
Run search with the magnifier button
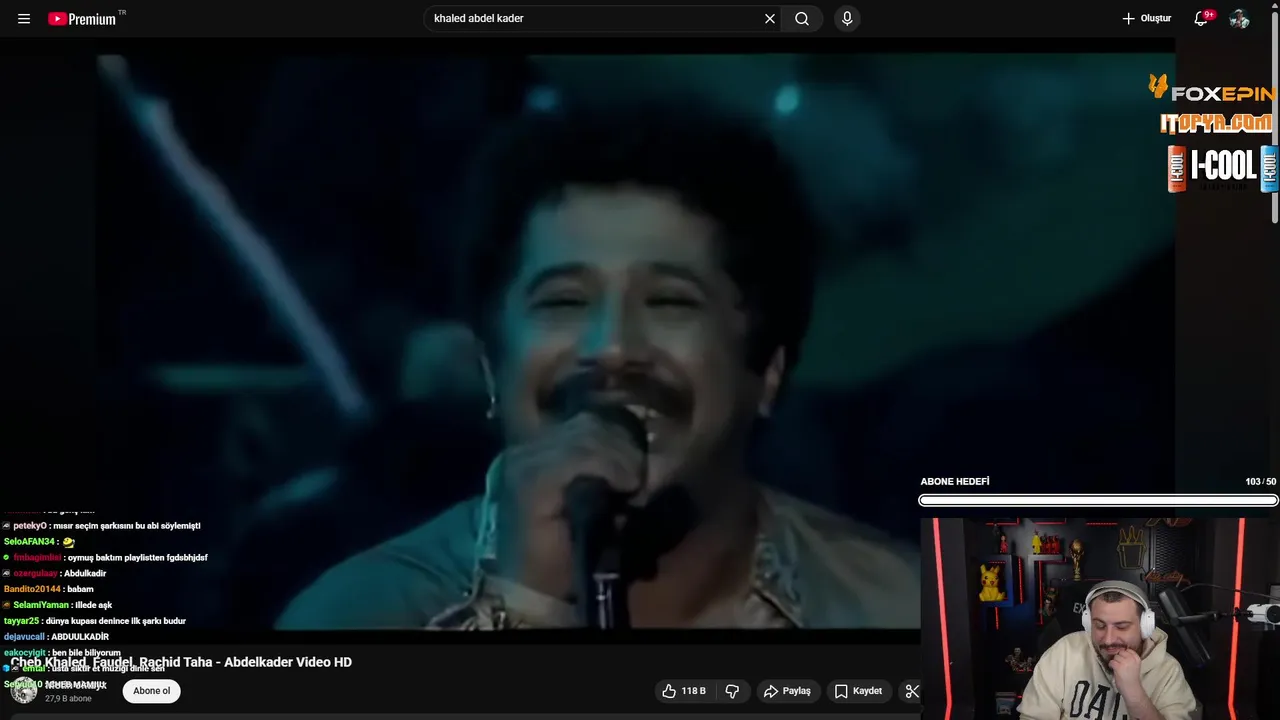pos(802,19)
